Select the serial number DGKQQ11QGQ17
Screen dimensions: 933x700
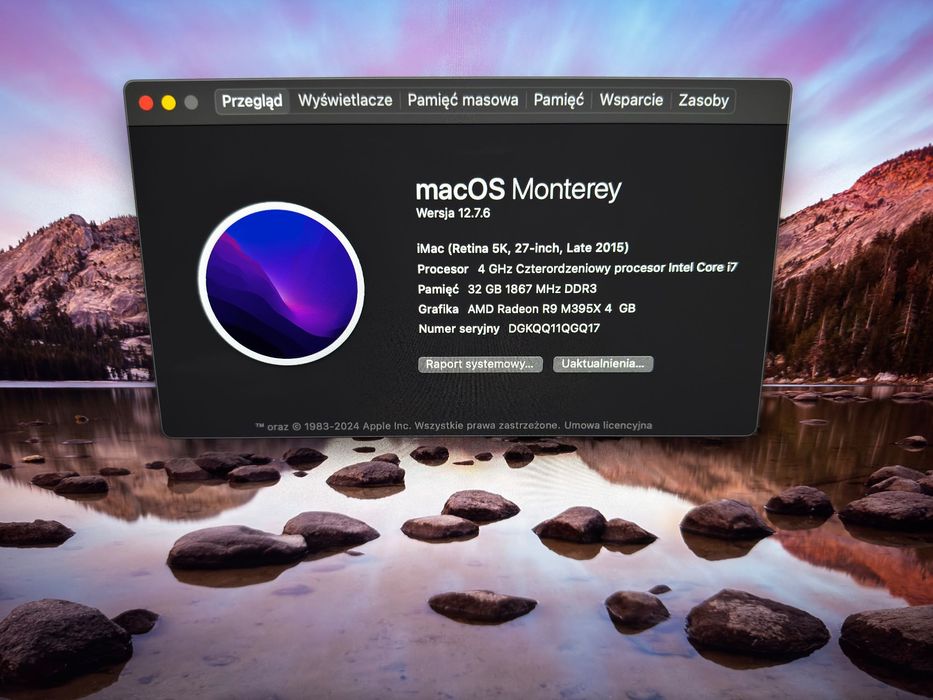coord(554,329)
